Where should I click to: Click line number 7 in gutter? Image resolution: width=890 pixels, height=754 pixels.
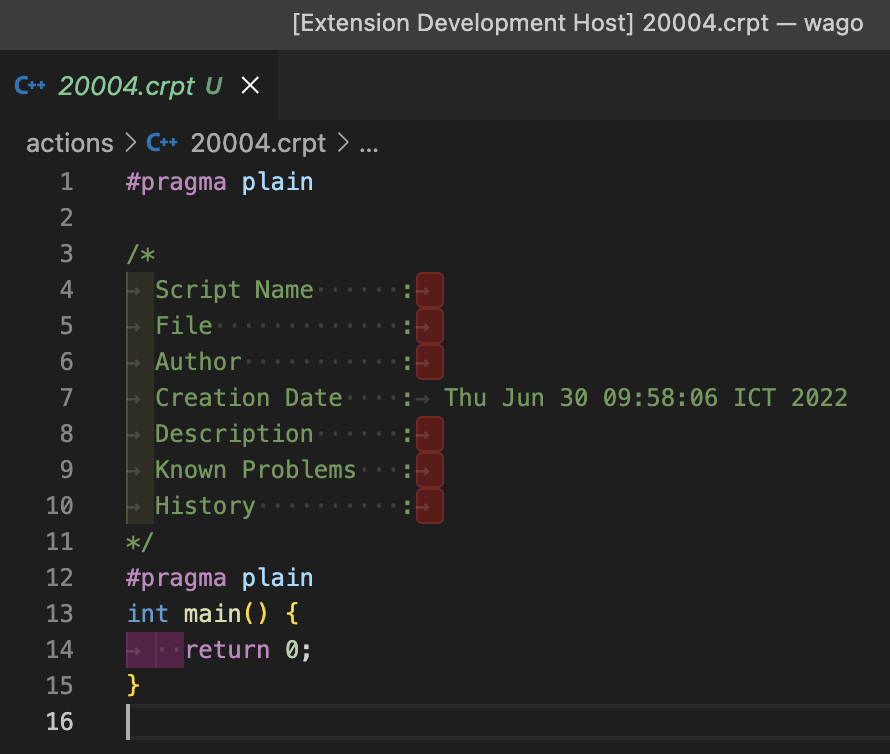(x=66, y=397)
